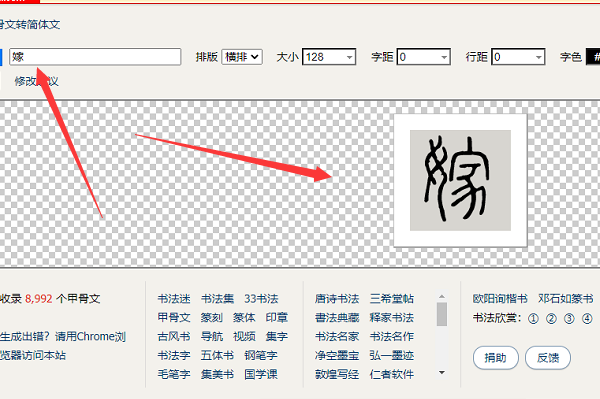
Task: Open the 欧阳询楷书 link
Action: pos(500,299)
